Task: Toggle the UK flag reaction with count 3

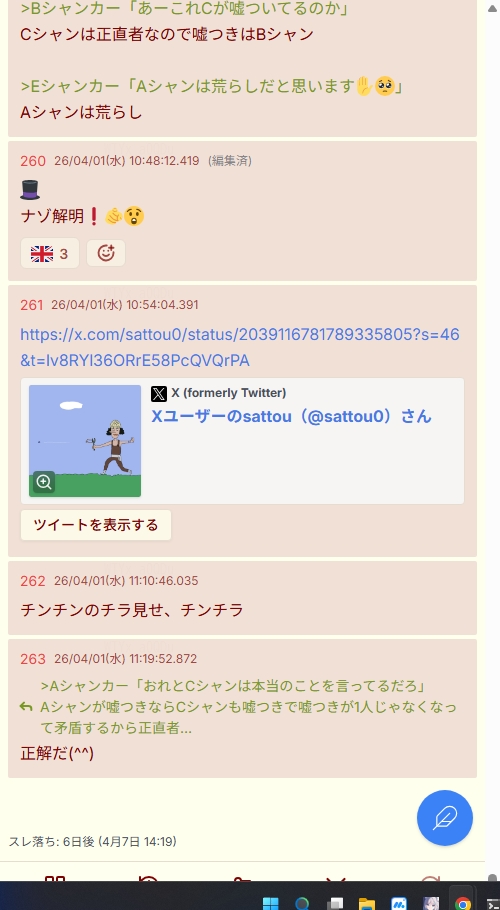Action: (x=50, y=253)
